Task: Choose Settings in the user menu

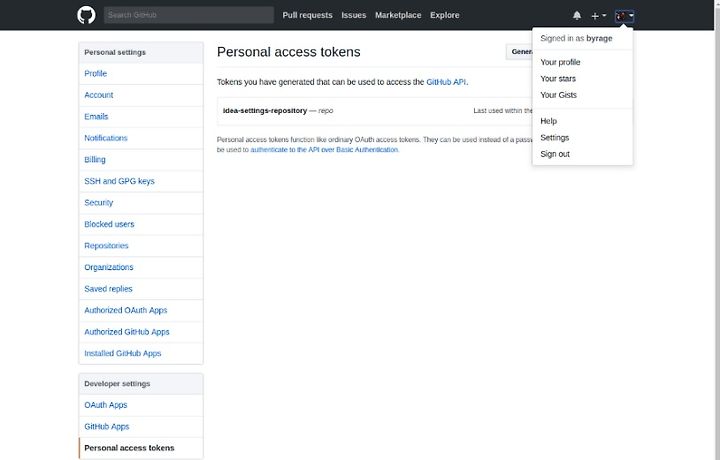Action: pyautogui.click(x=582, y=138)
